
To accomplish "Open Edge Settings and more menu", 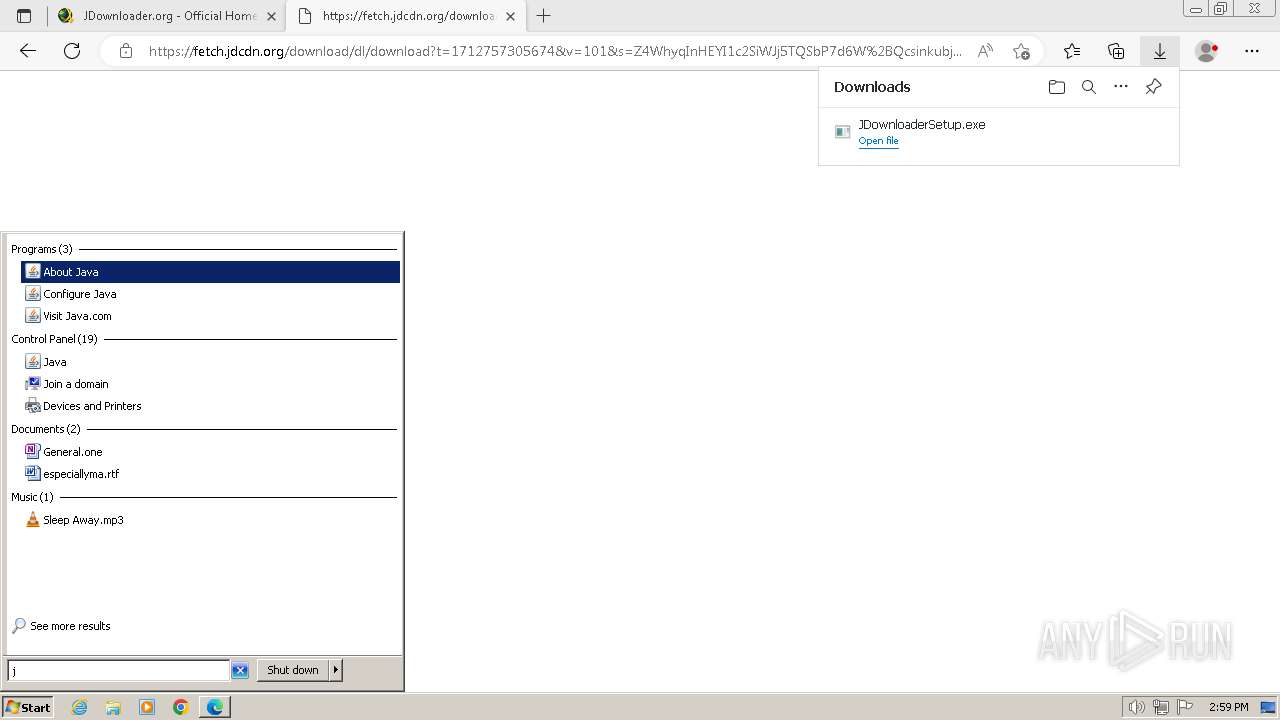I will pyautogui.click(x=1252, y=51).
